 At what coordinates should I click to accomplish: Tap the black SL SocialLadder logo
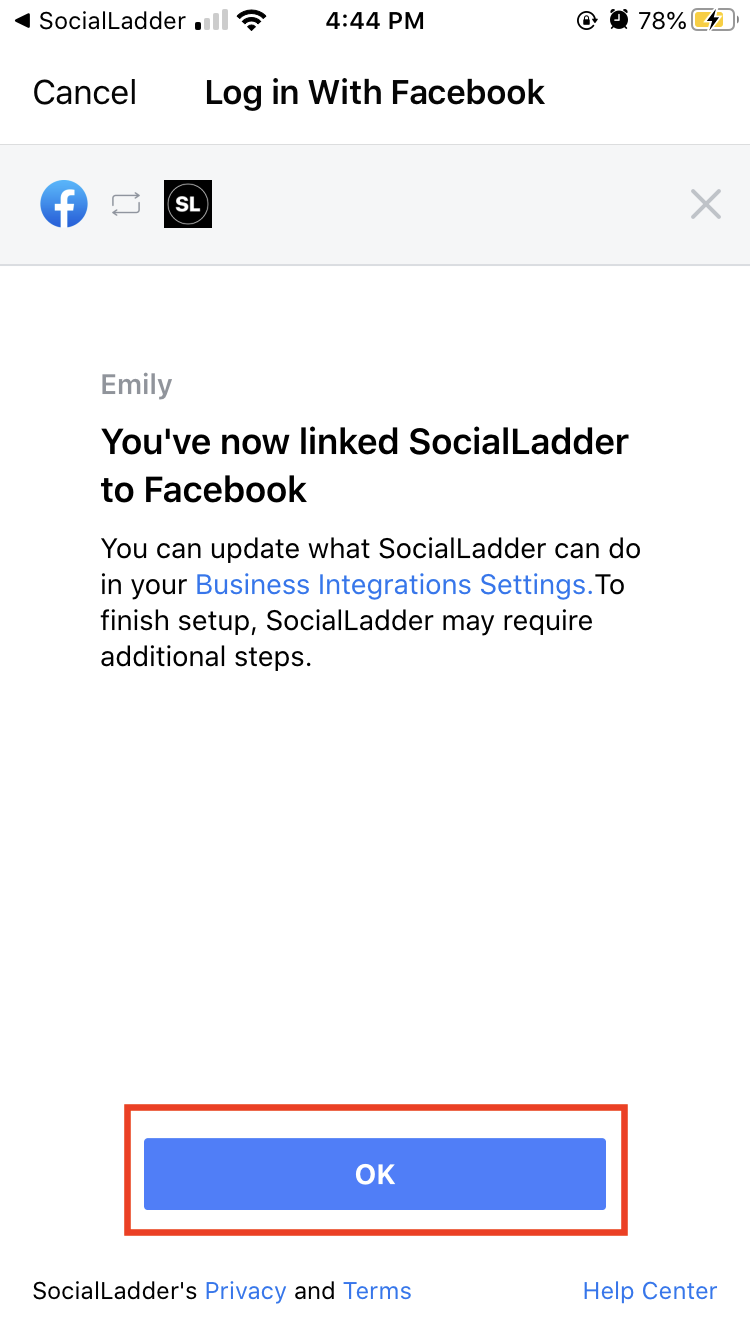pyautogui.click(x=188, y=204)
